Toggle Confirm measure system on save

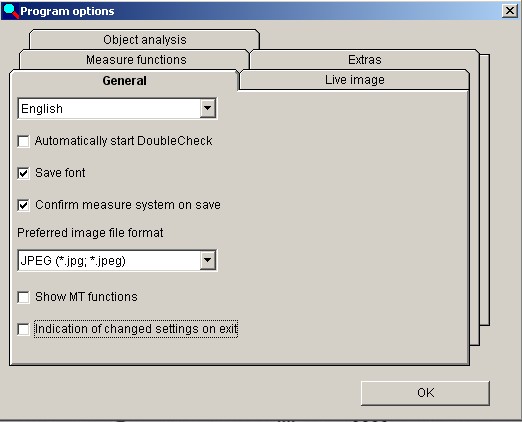click(24, 205)
